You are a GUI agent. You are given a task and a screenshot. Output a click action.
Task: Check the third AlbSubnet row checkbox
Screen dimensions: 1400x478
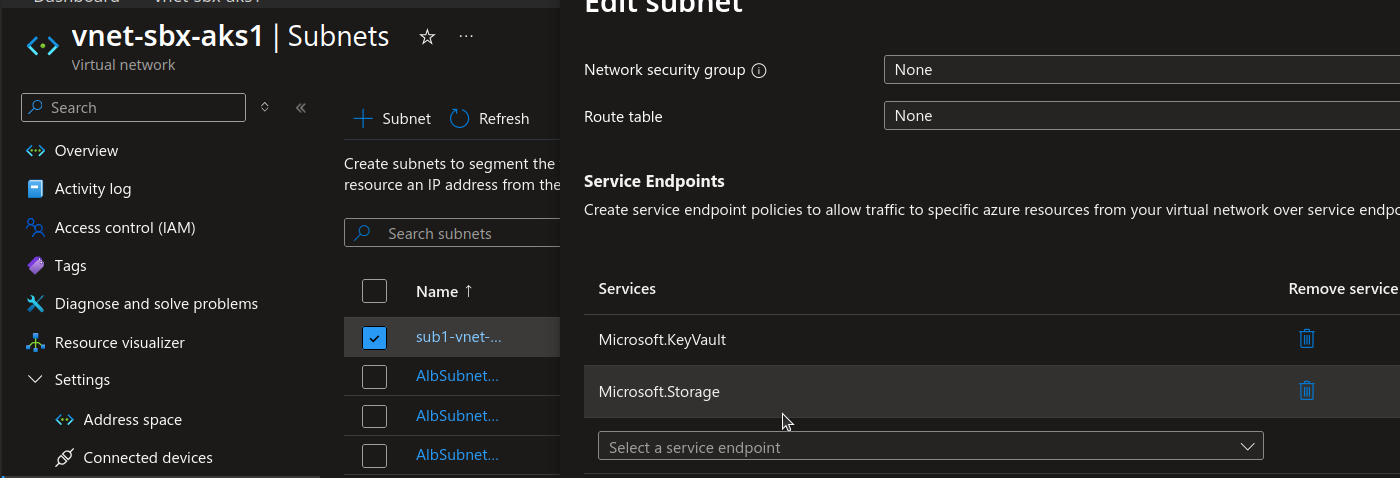point(374,455)
